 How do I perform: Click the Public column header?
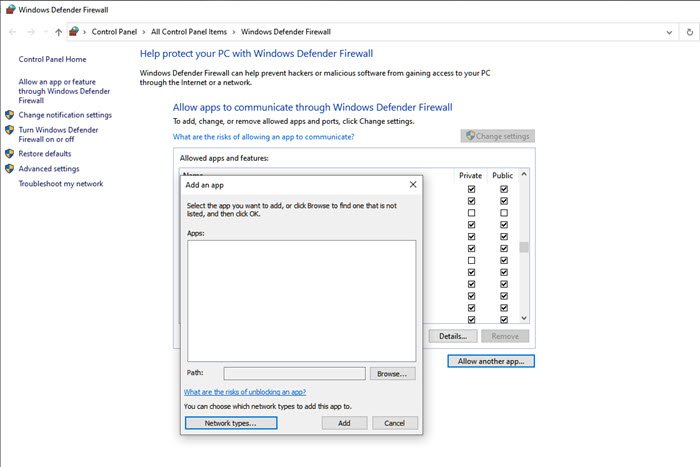[x=503, y=175]
